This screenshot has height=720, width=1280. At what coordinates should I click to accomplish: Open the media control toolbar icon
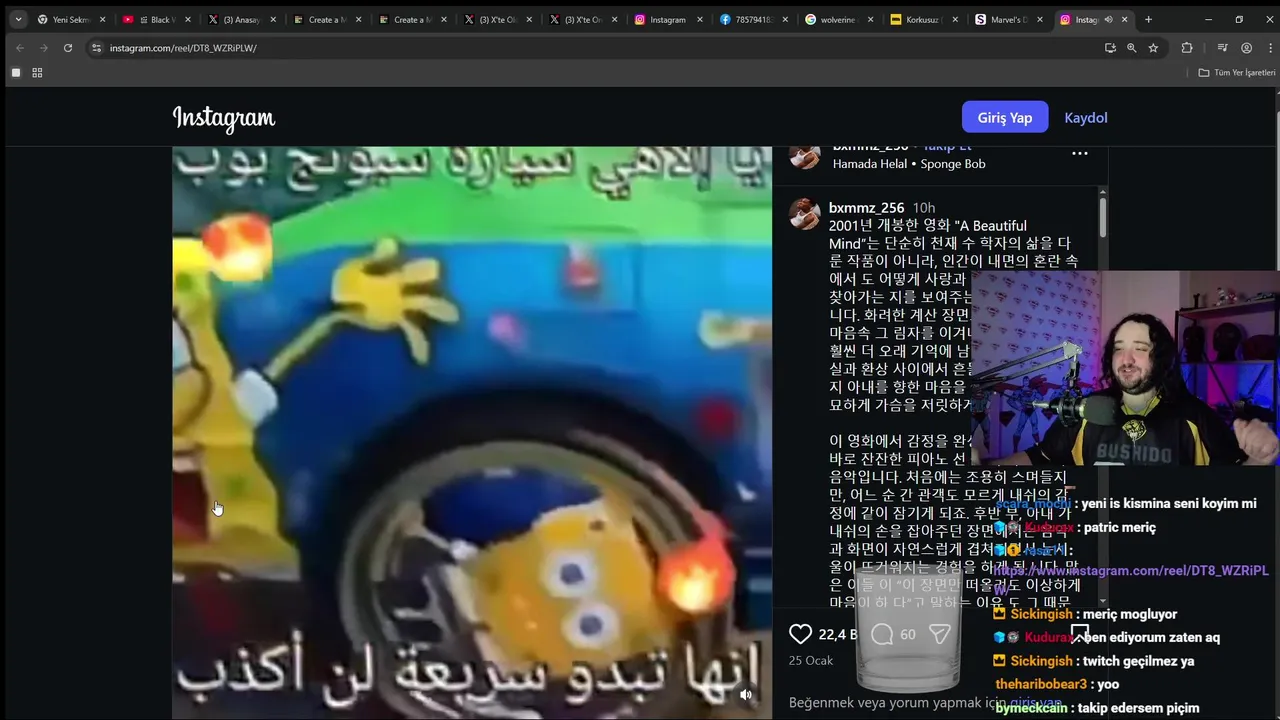click(1222, 47)
